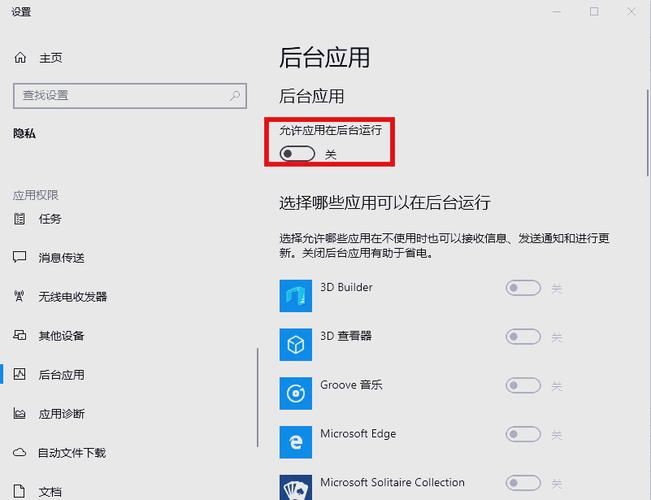The height and width of the screenshot is (500, 651).
Task: Click the 自动文件下载 cloud icon
Action: click(20, 452)
